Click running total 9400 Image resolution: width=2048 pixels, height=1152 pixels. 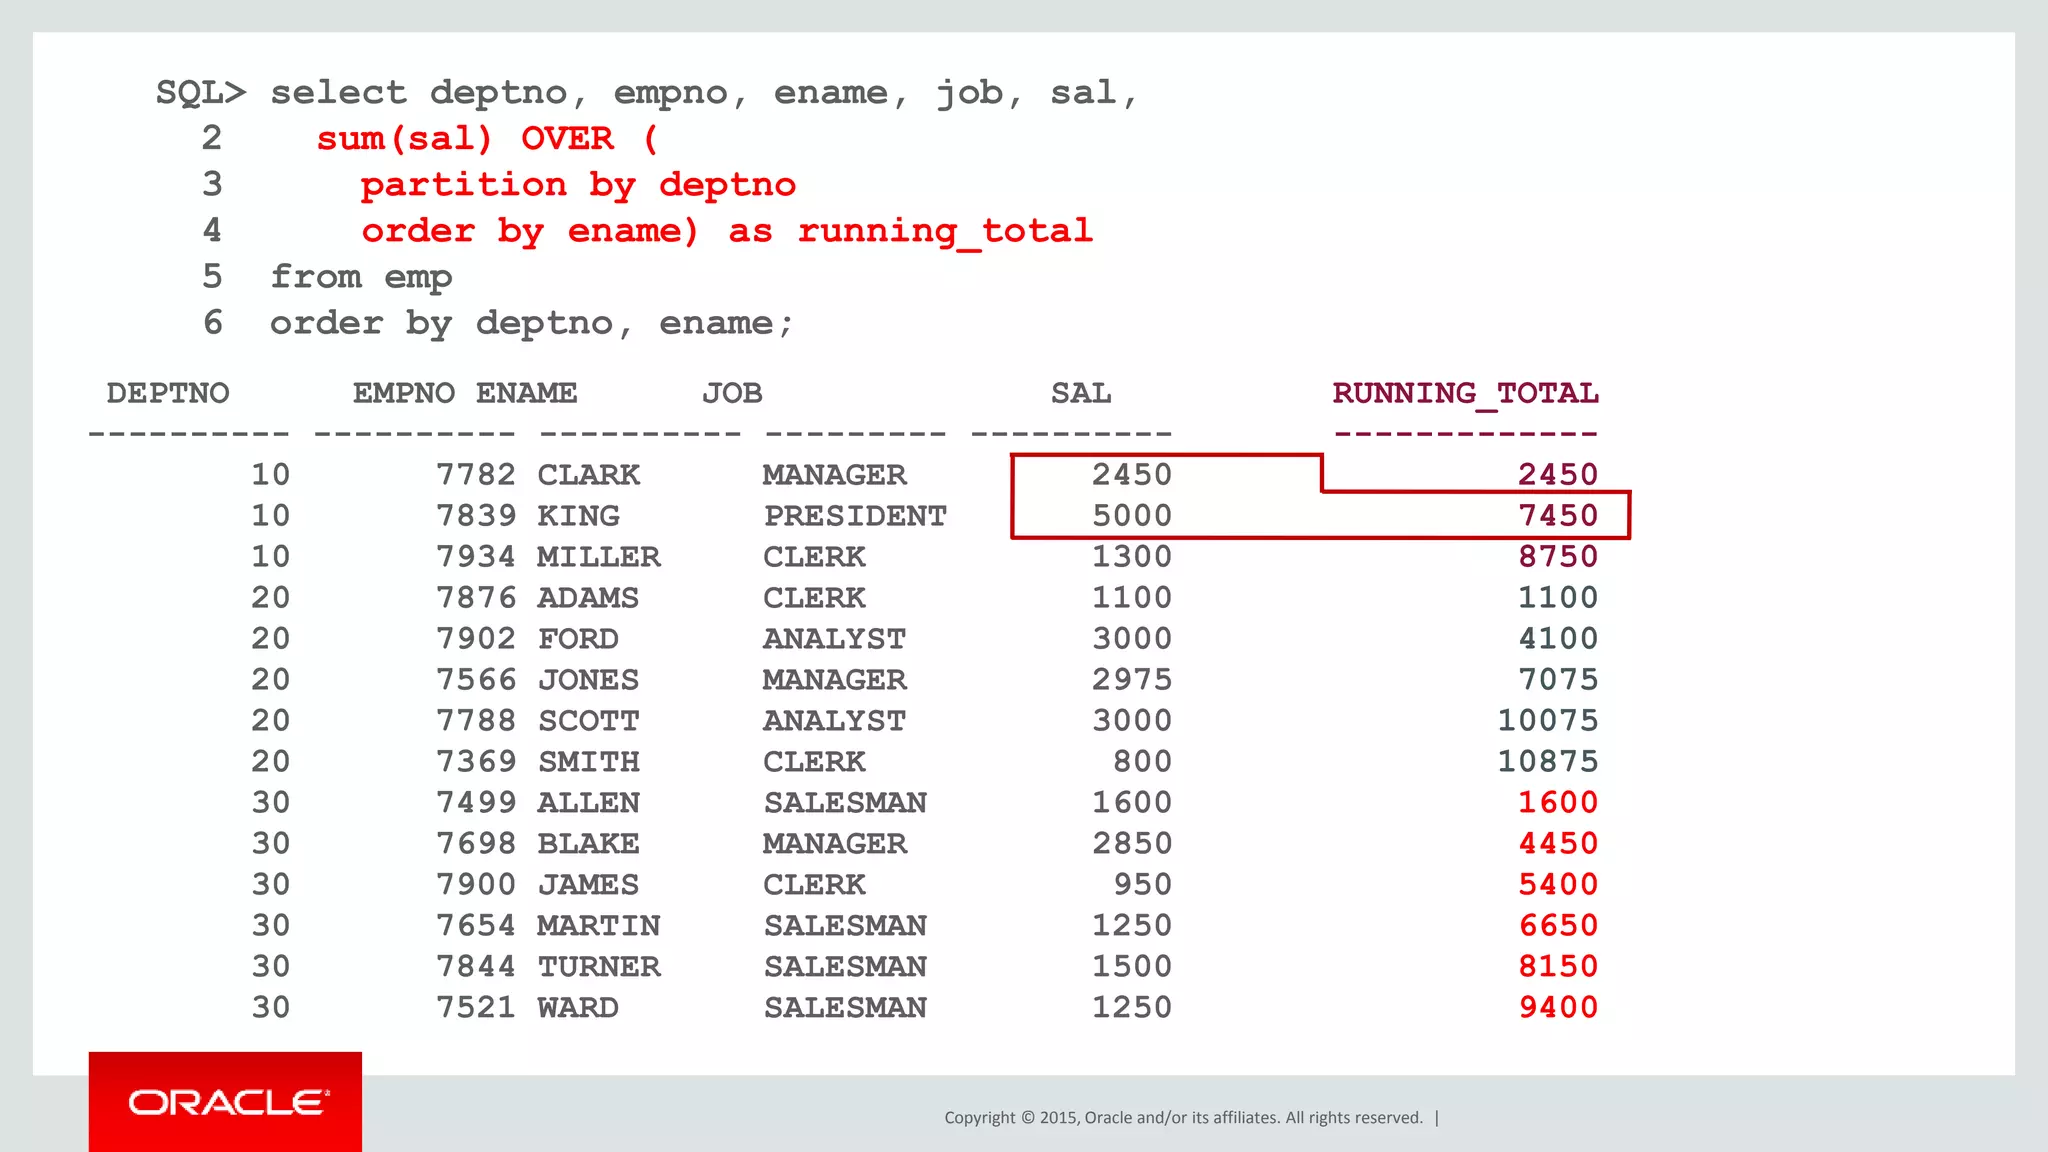click(1558, 1008)
